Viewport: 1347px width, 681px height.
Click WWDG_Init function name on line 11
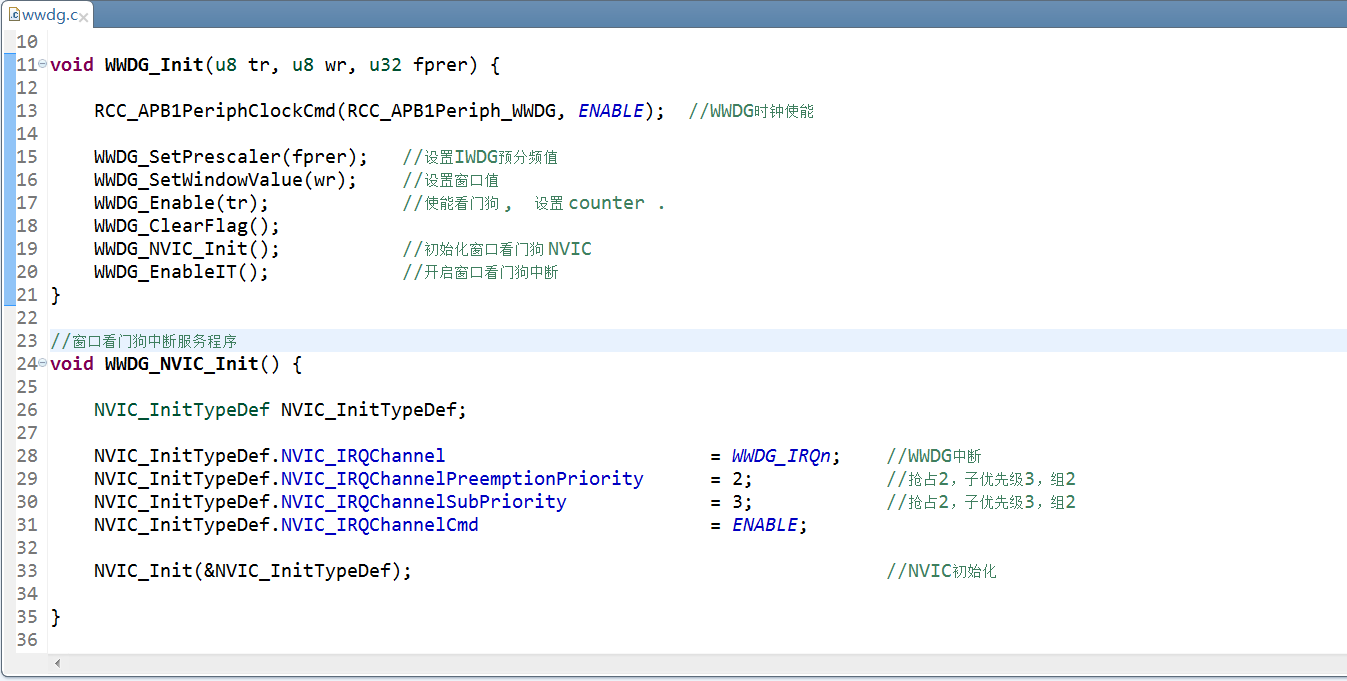(x=154, y=65)
